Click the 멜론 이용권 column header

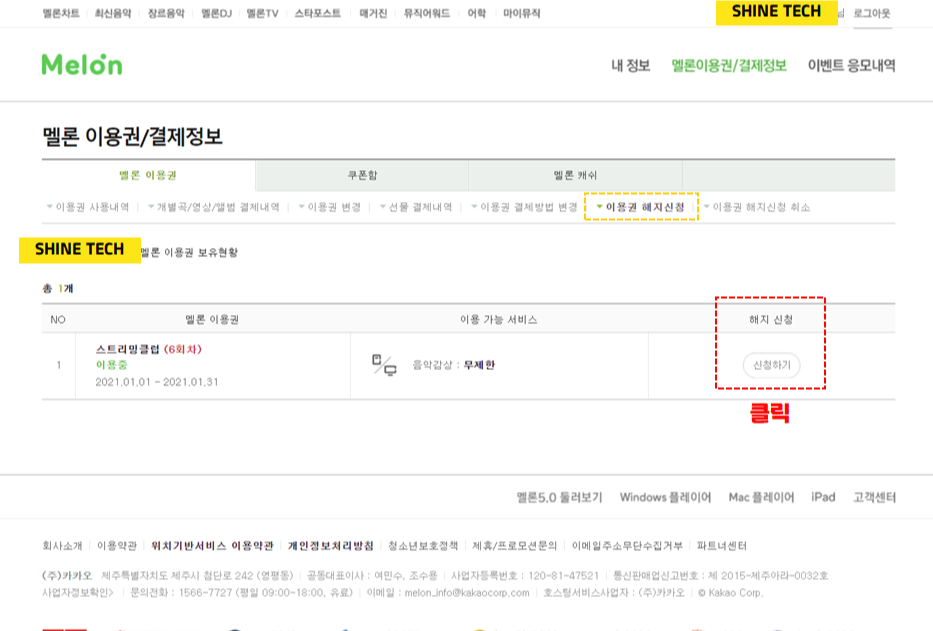[x=212, y=320]
